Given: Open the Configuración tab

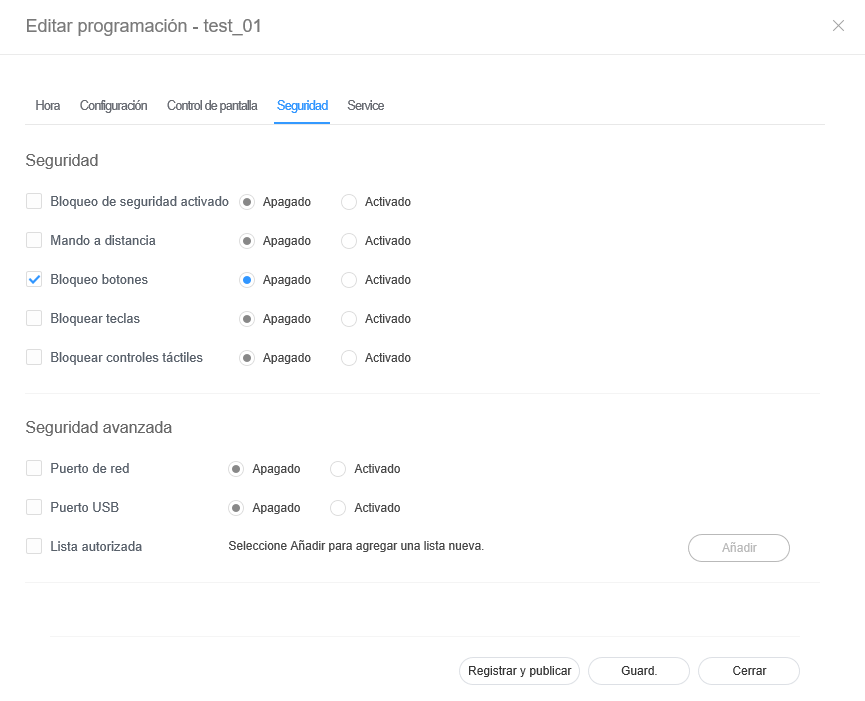Looking at the screenshot, I should coord(113,105).
